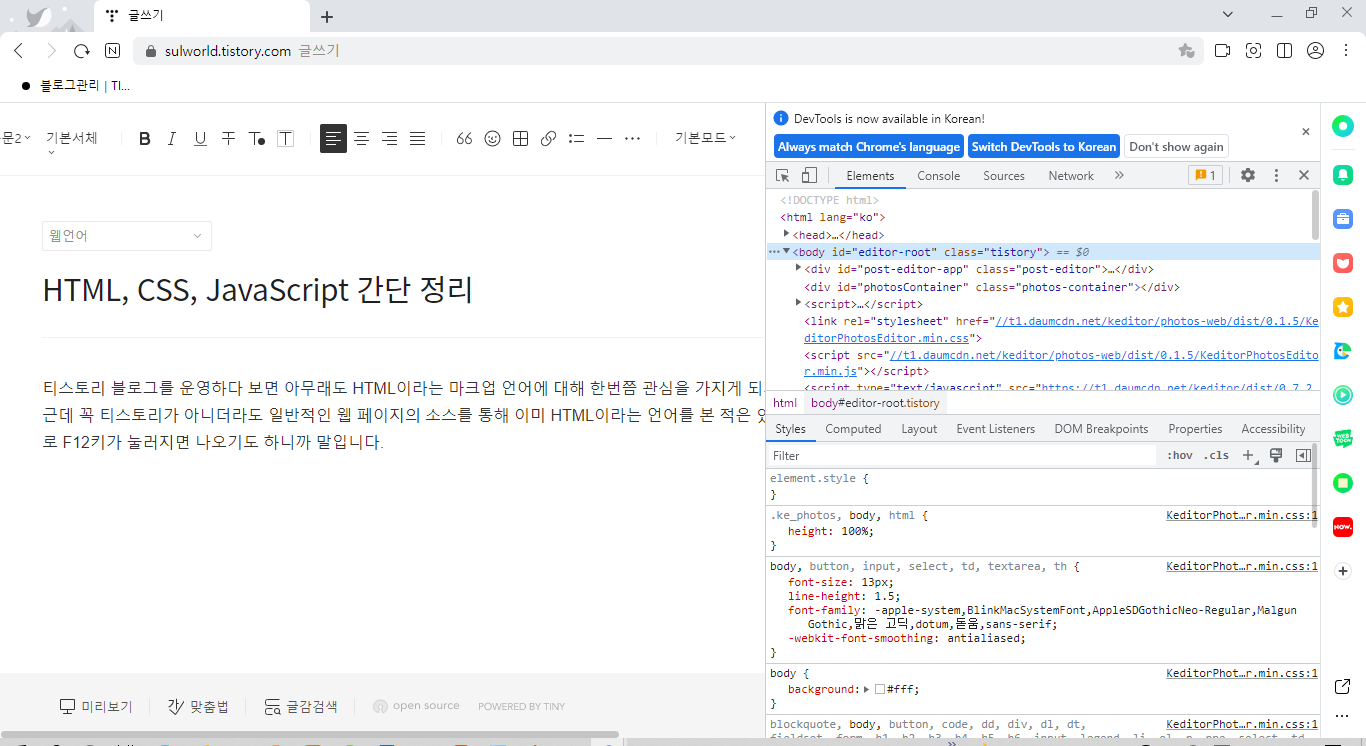1366x746 pixels.
Task: Open the 웹언어 category dropdown
Action: tap(127, 236)
